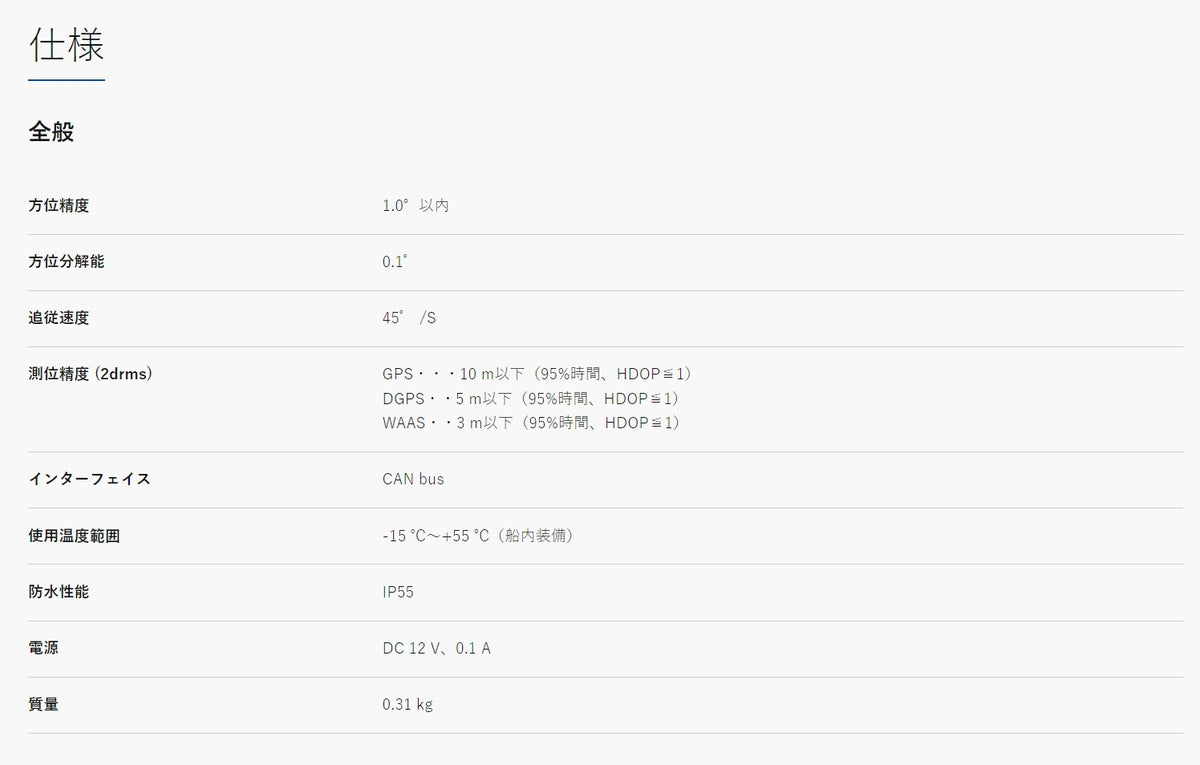Image resolution: width=1200 pixels, height=765 pixels.
Task: Select the インターフェイス row label
Action: click(x=89, y=479)
